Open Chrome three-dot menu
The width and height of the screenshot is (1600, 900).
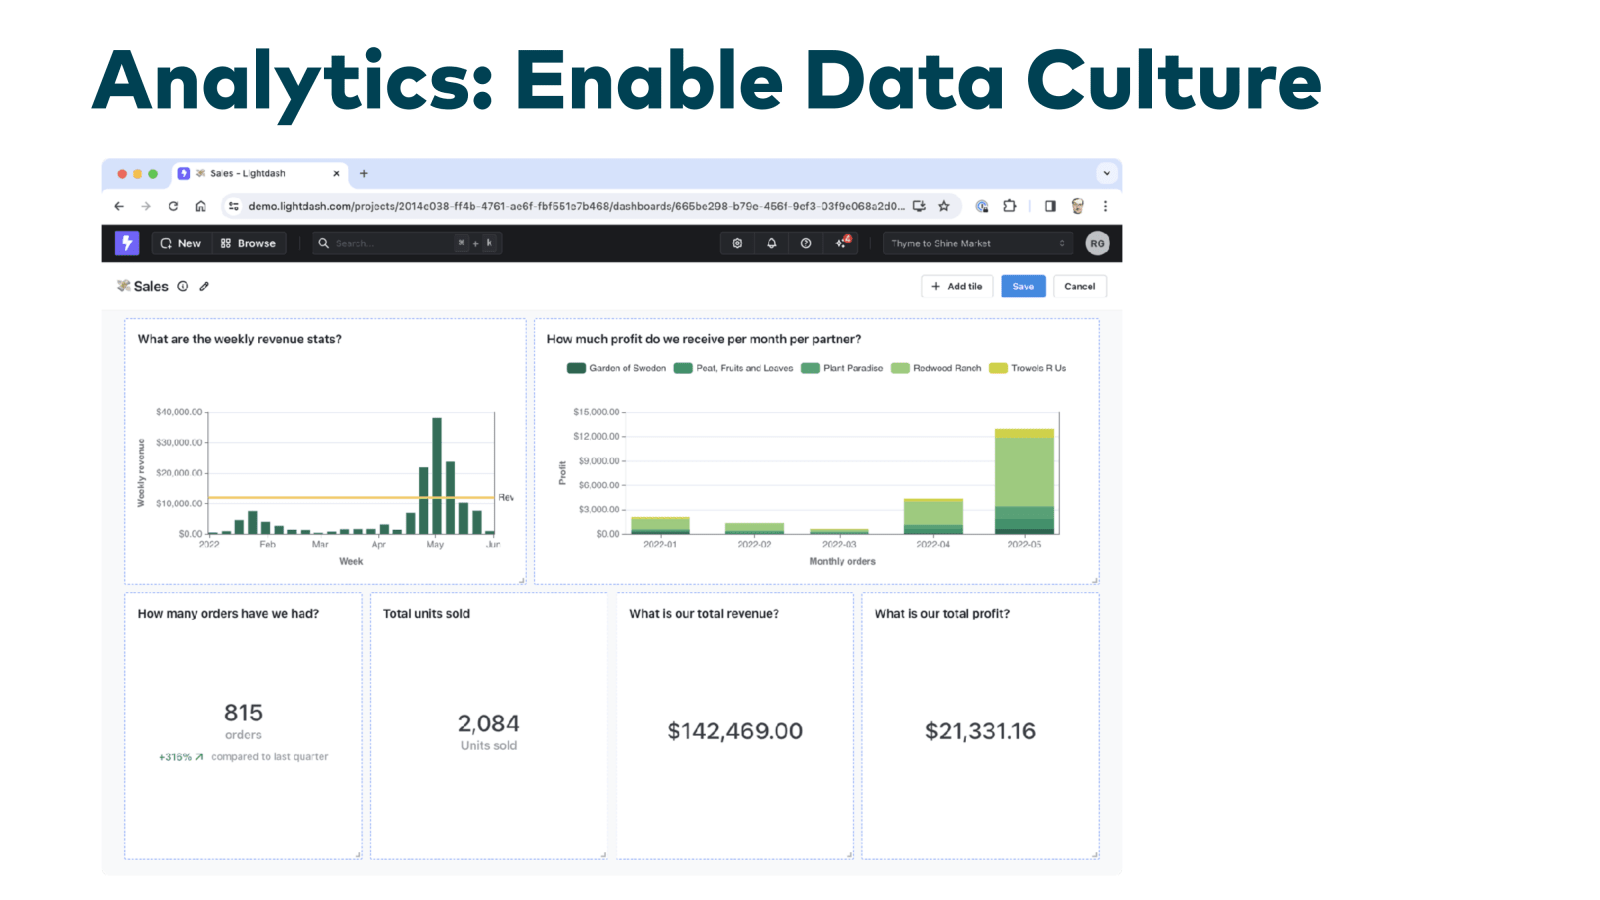[x=1105, y=206]
